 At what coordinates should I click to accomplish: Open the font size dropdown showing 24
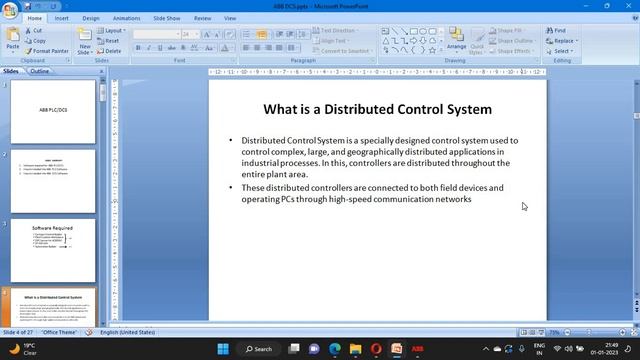(190, 35)
